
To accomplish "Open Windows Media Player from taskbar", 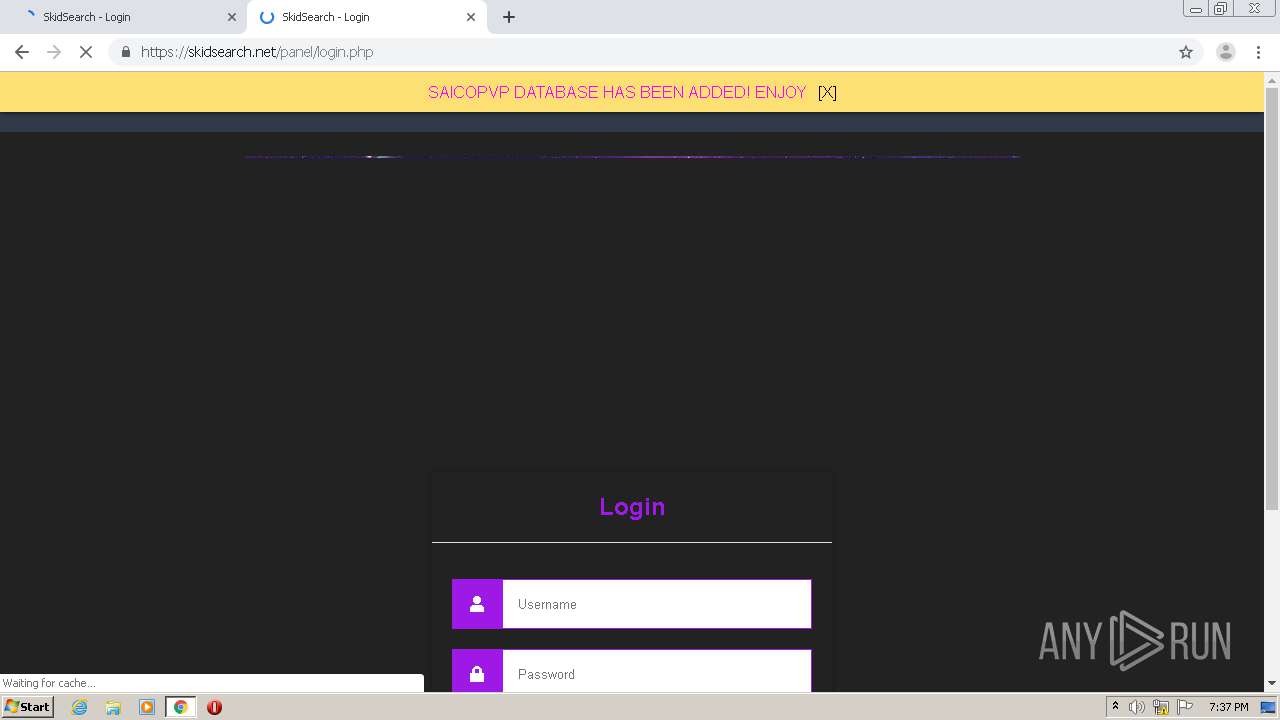I will pos(147,707).
